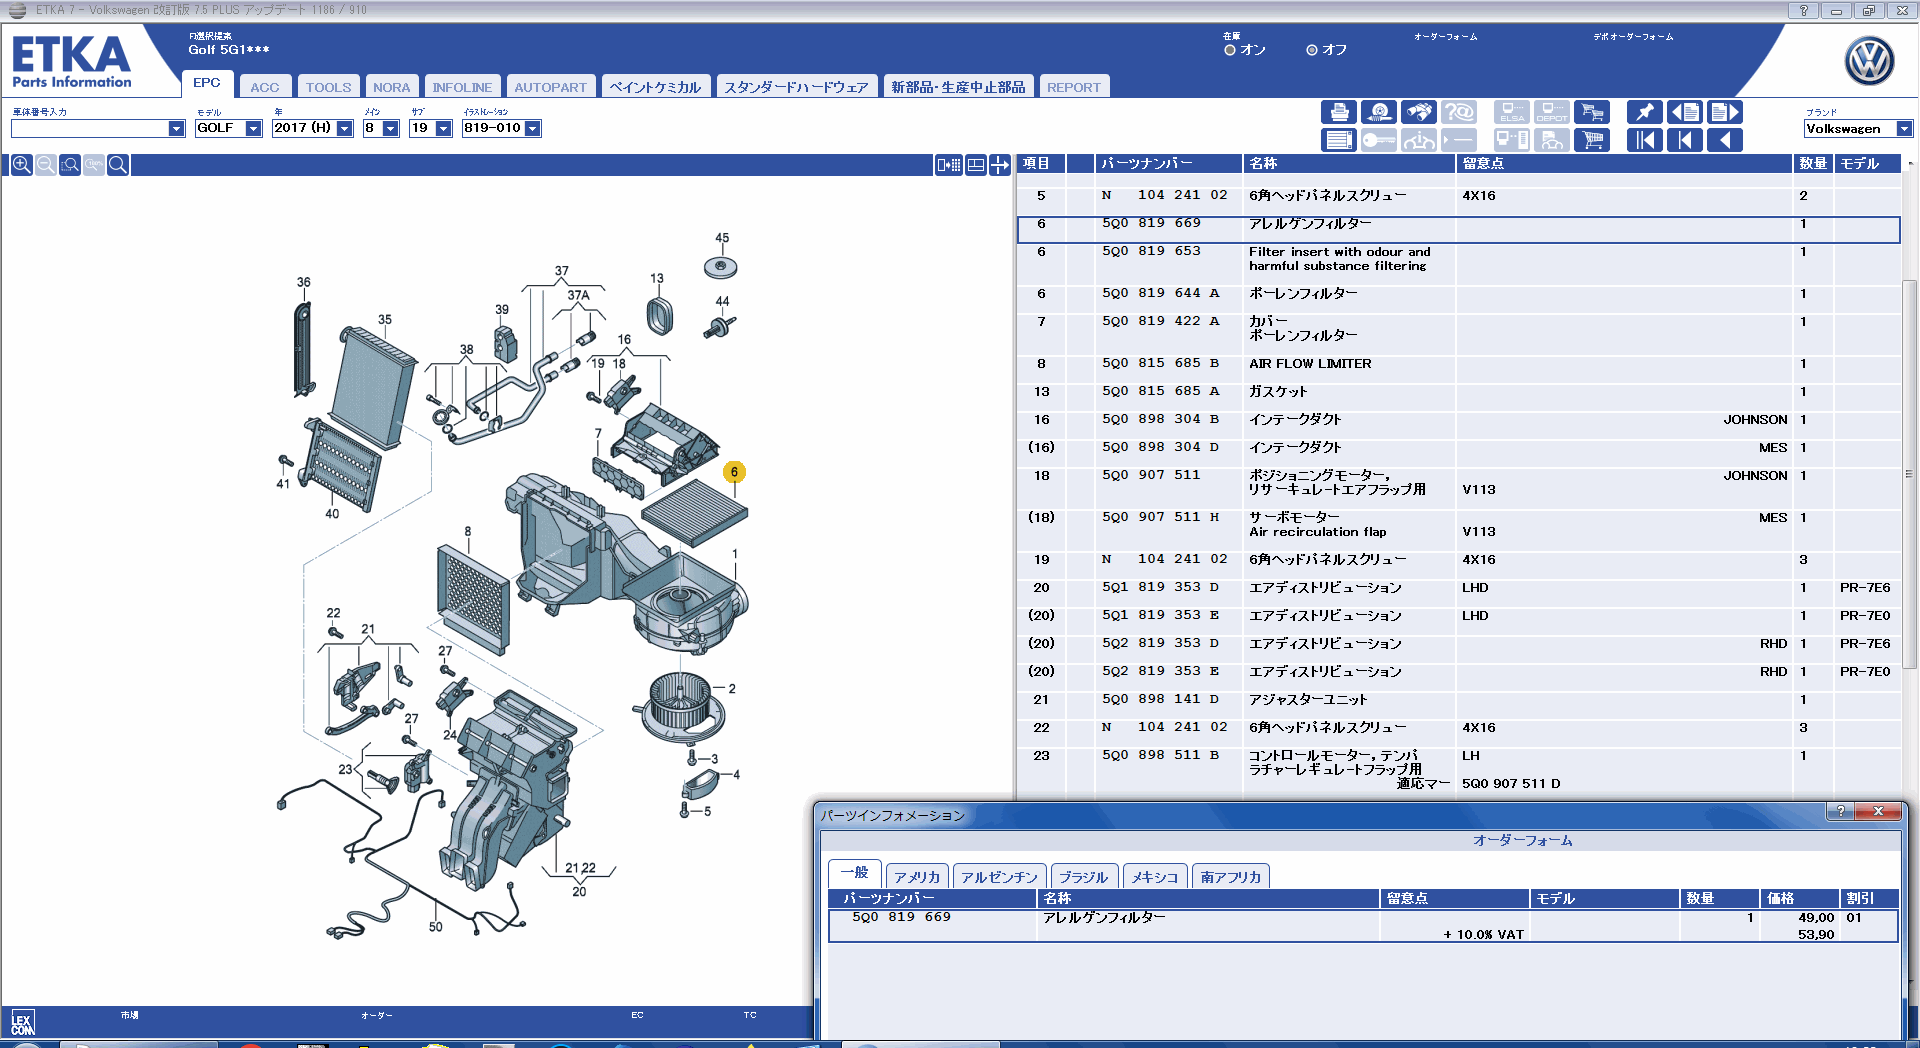Open the Volkswagen brand dropdown
Image resolution: width=1920 pixels, height=1048 pixels.
(1904, 129)
